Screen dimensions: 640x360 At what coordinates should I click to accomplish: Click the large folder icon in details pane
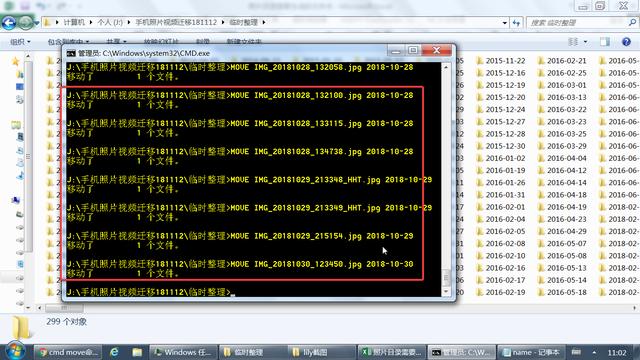click(x=20, y=327)
